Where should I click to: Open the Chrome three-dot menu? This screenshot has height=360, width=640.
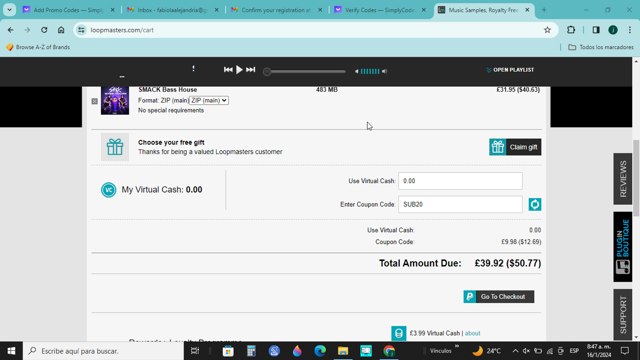point(630,30)
